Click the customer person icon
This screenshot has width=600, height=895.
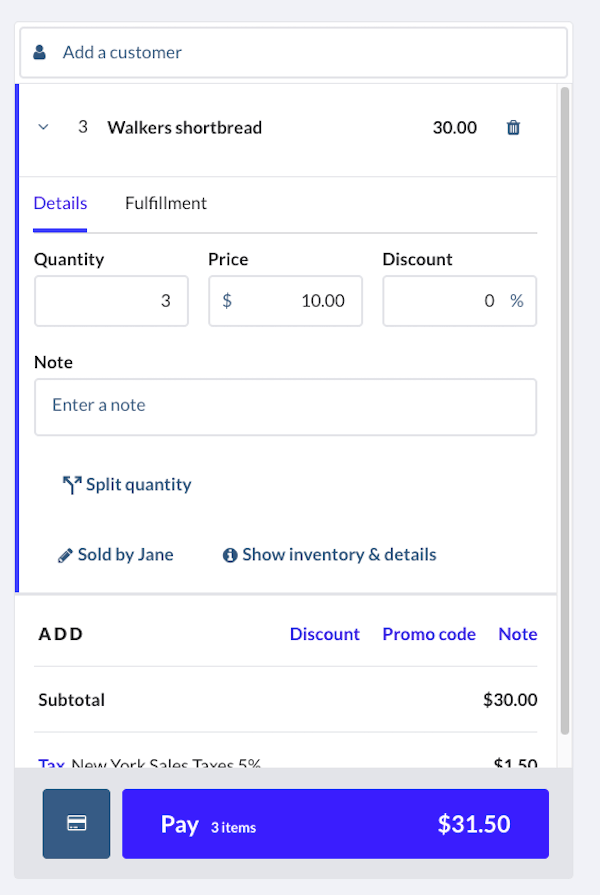click(x=40, y=52)
